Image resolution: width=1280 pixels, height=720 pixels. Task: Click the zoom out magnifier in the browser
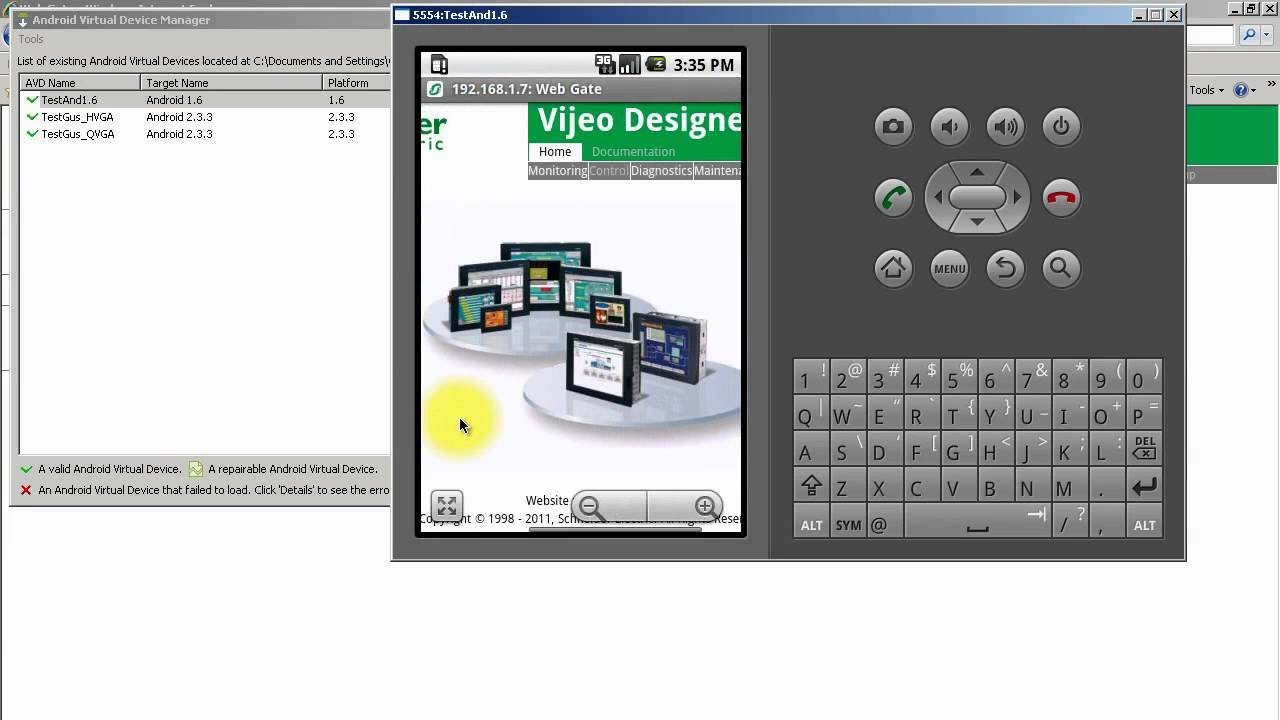[591, 507]
